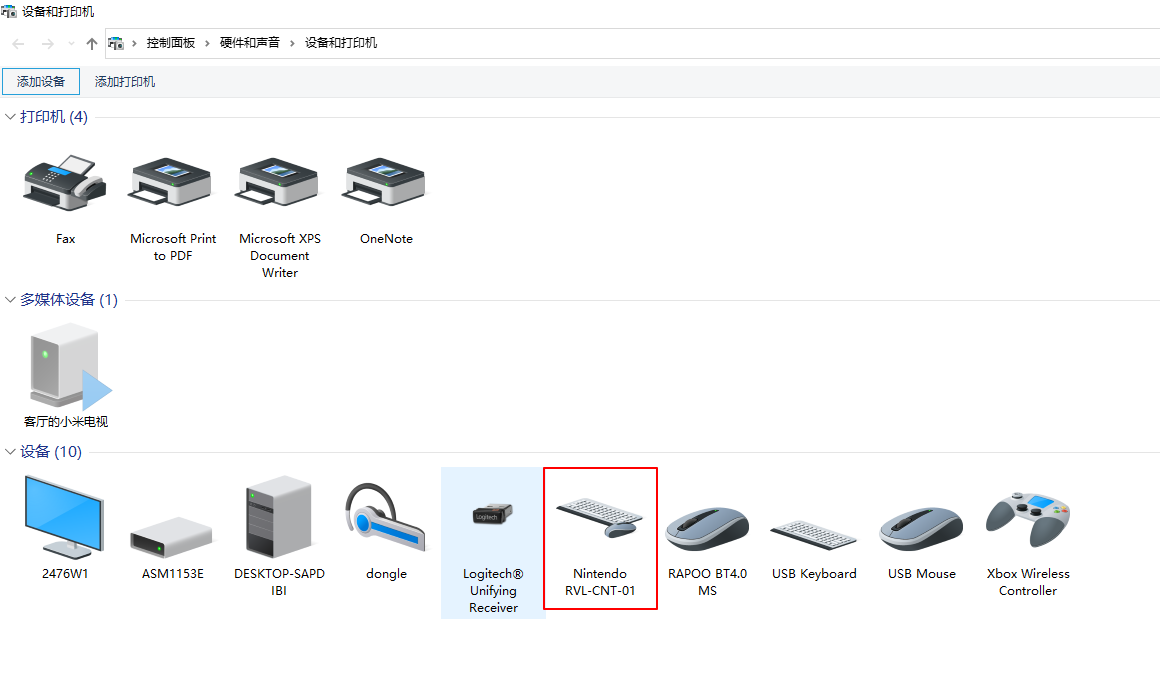This screenshot has height=680, width=1160.
Task: Collapse the 设备 (10) section
Action: pyautogui.click(x=10, y=451)
